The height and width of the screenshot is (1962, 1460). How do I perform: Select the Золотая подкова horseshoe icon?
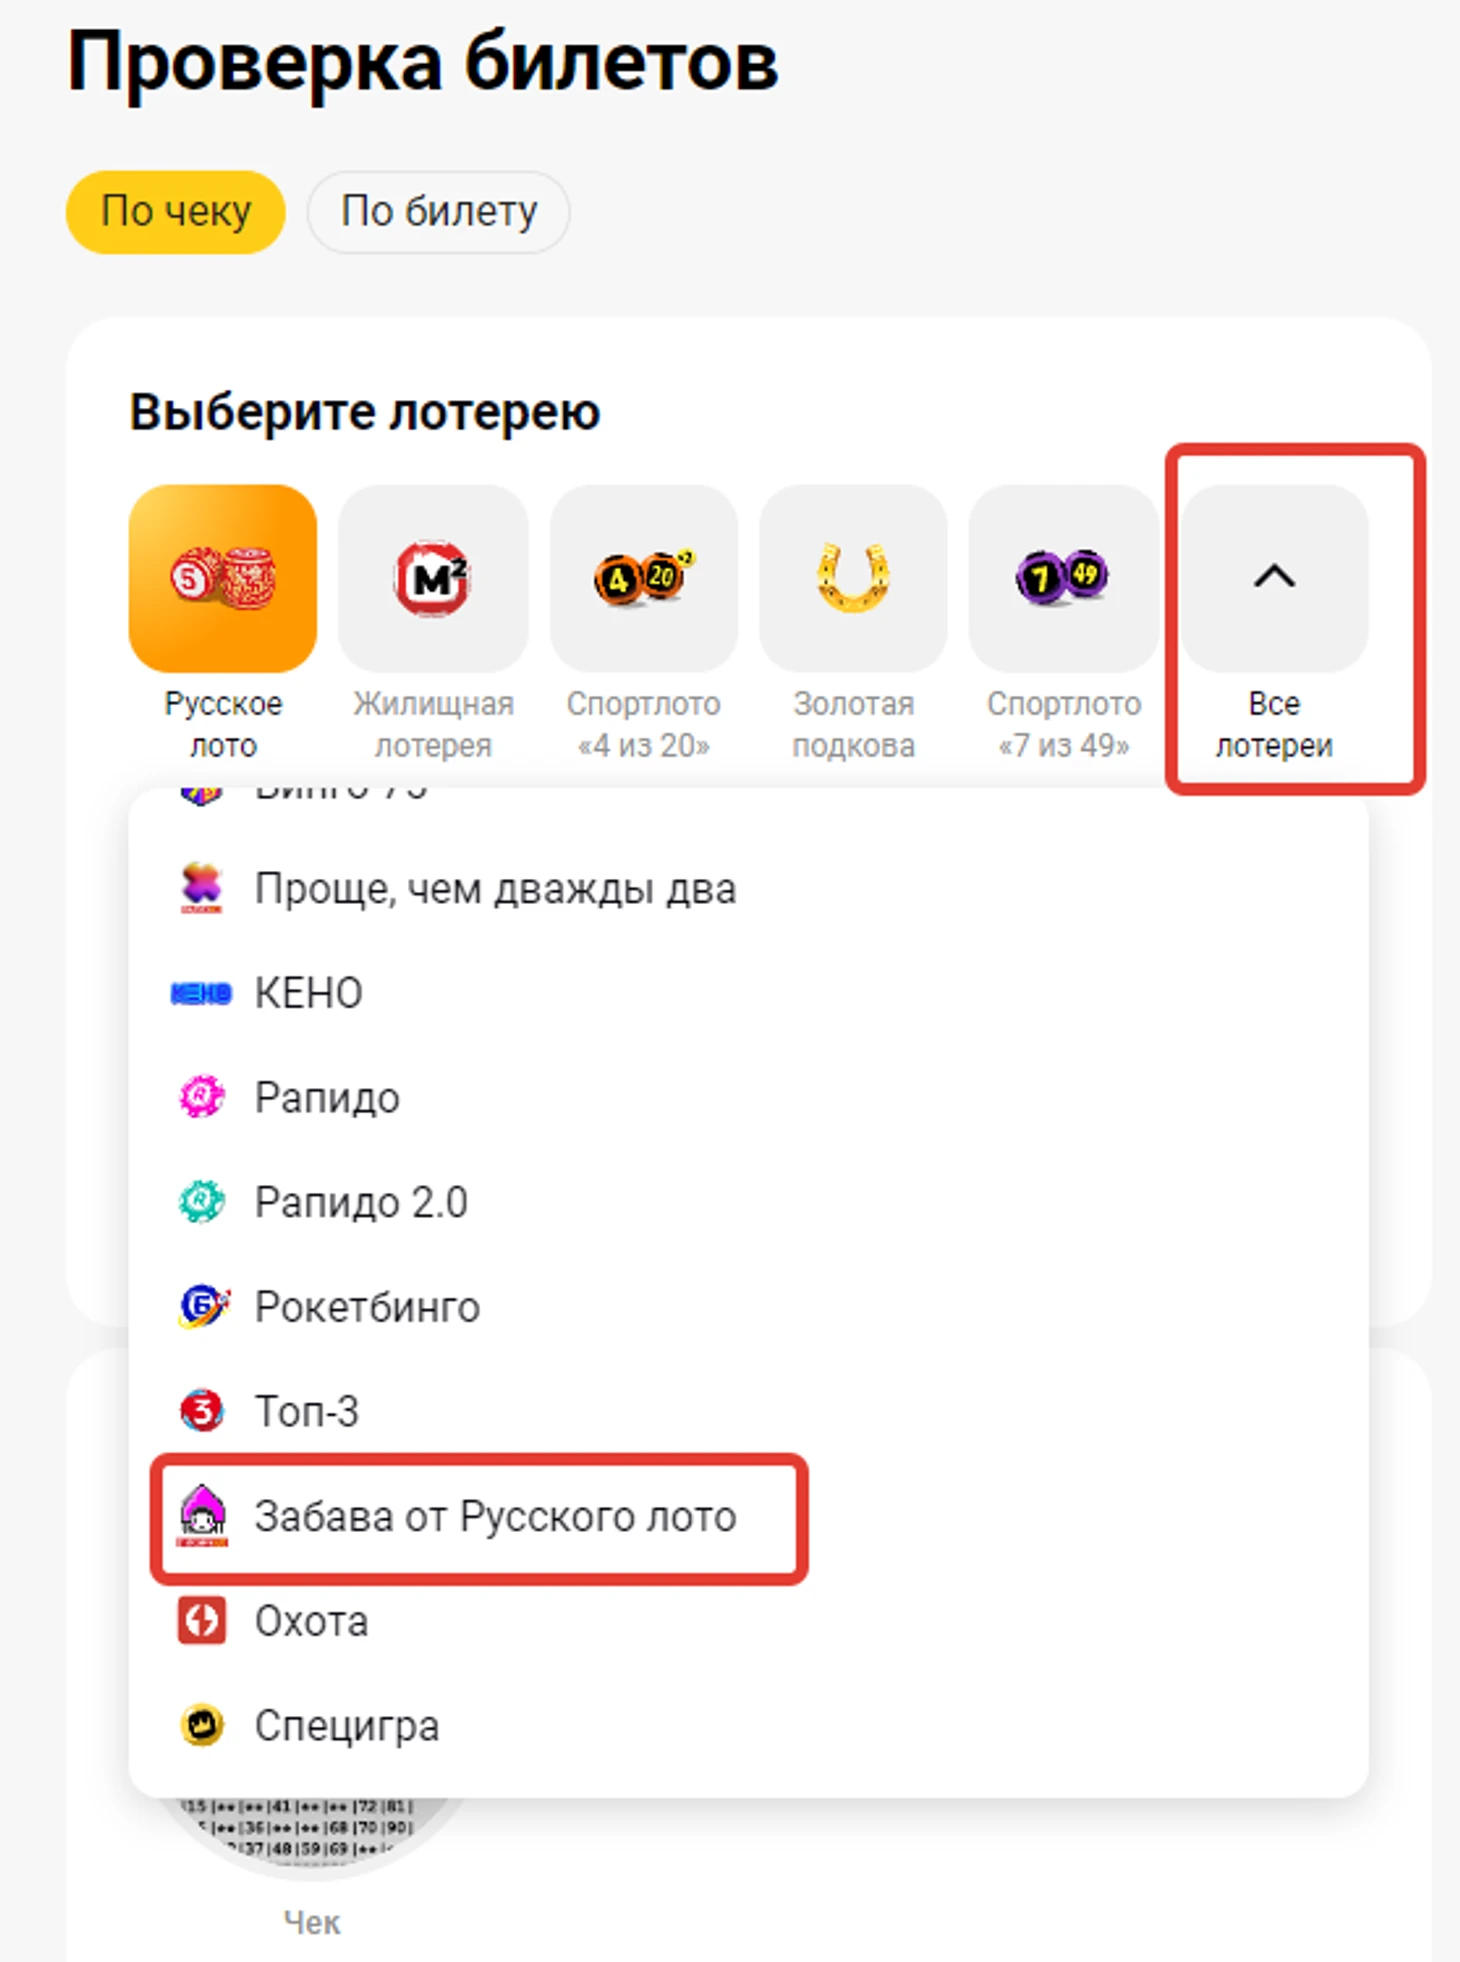[x=853, y=578]
